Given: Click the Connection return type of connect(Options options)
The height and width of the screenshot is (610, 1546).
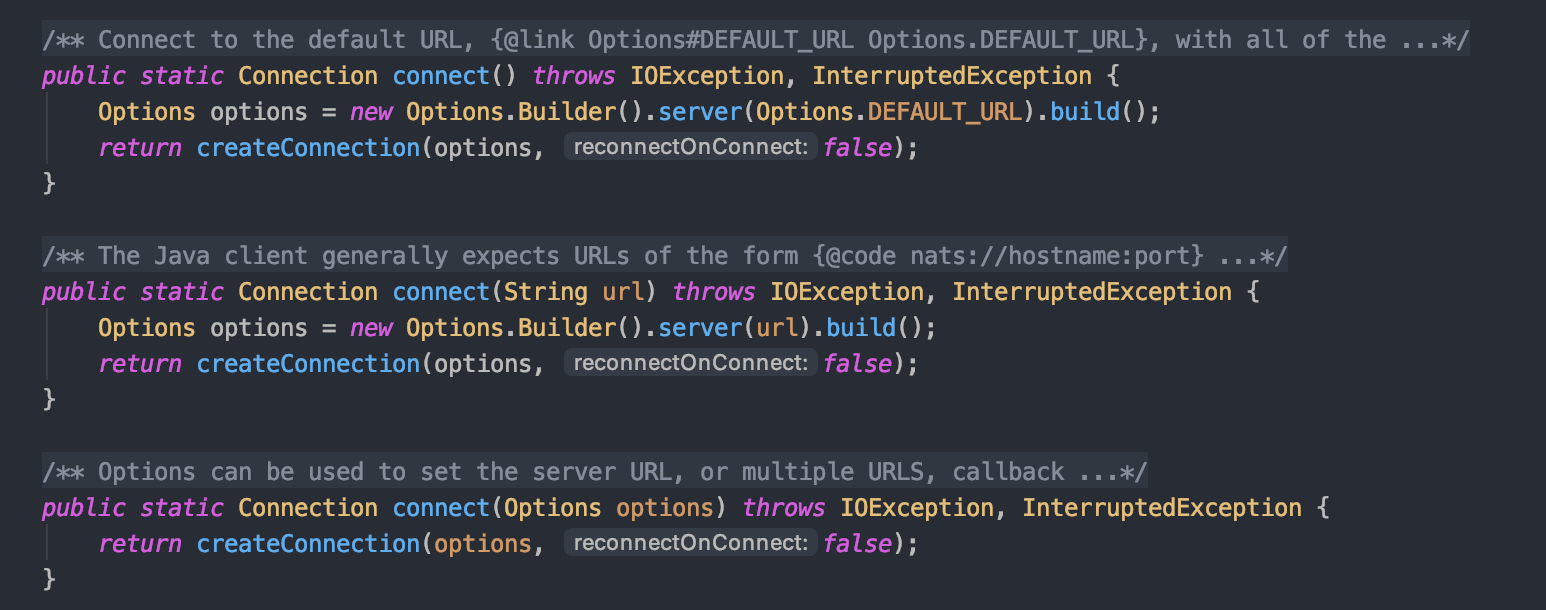Looking at the screenshot, I should [x=308, y=508].
